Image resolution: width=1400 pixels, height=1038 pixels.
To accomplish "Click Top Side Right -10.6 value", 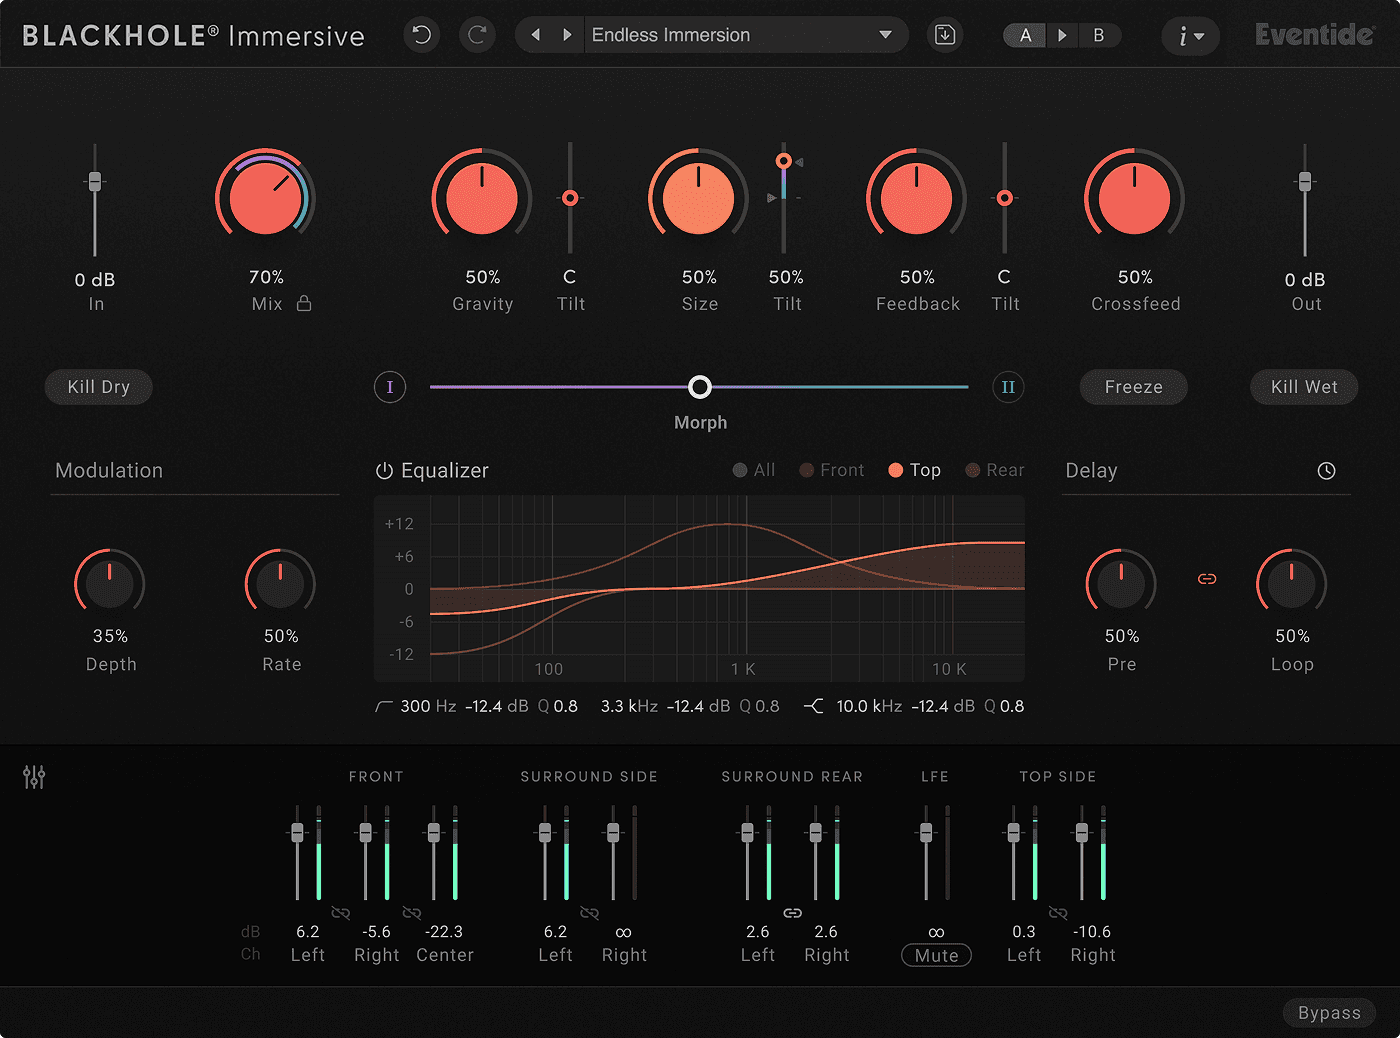I will click(x=1092, y=931).
